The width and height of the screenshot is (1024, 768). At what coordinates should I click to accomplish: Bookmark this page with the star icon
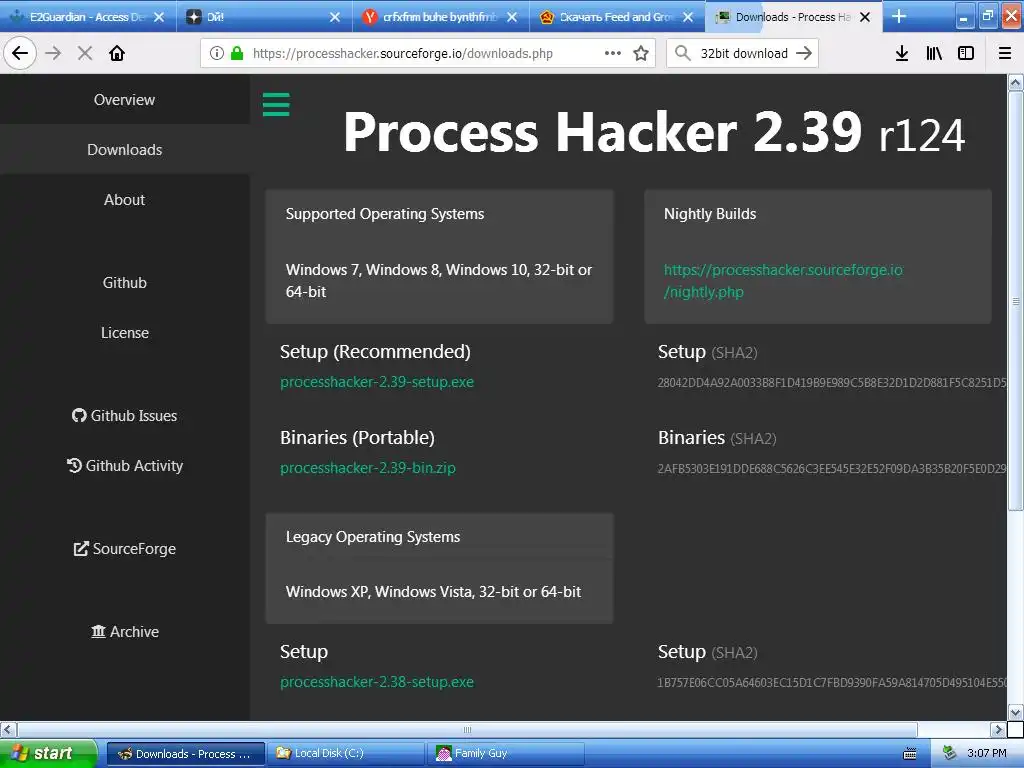pyautogui.click(x=641, y=53)
